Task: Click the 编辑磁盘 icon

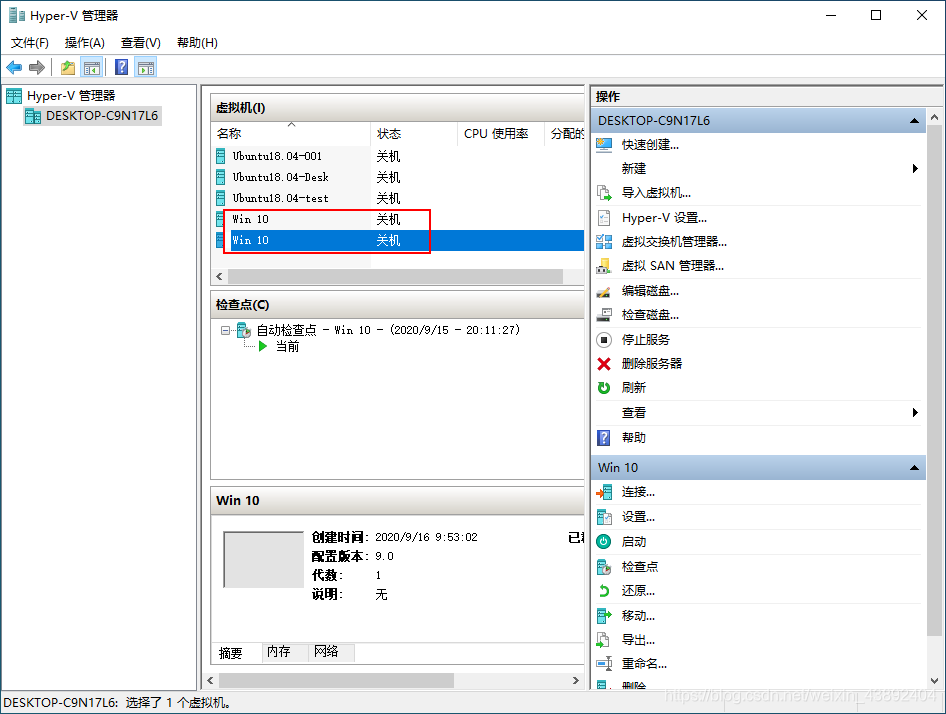Action: [604, 292]
